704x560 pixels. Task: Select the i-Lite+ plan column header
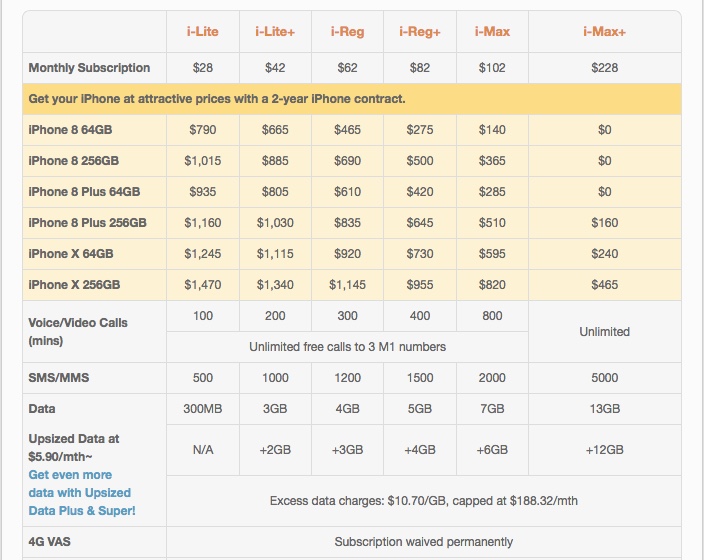(275, 31)
